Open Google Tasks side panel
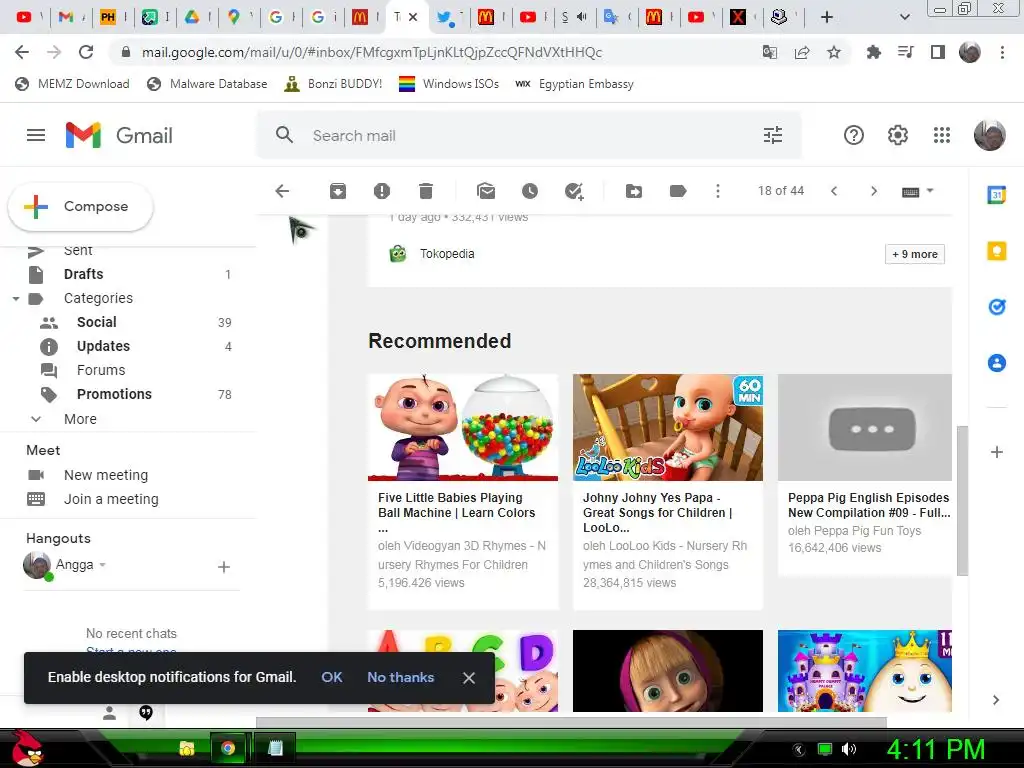Viewport: 1024px width, 768px height. coord(997,306)
